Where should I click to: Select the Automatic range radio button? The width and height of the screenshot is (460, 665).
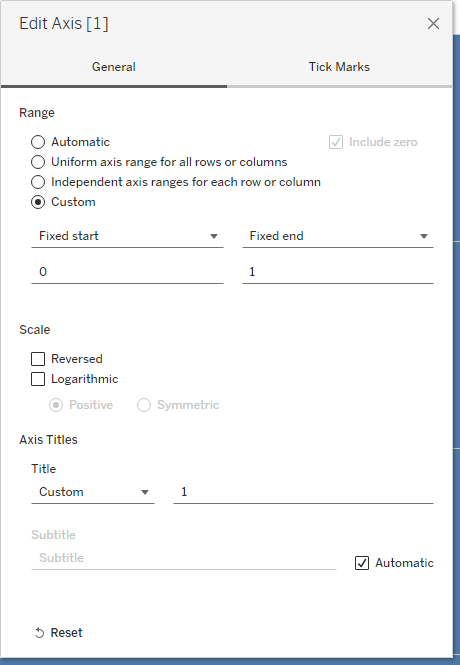38,142
